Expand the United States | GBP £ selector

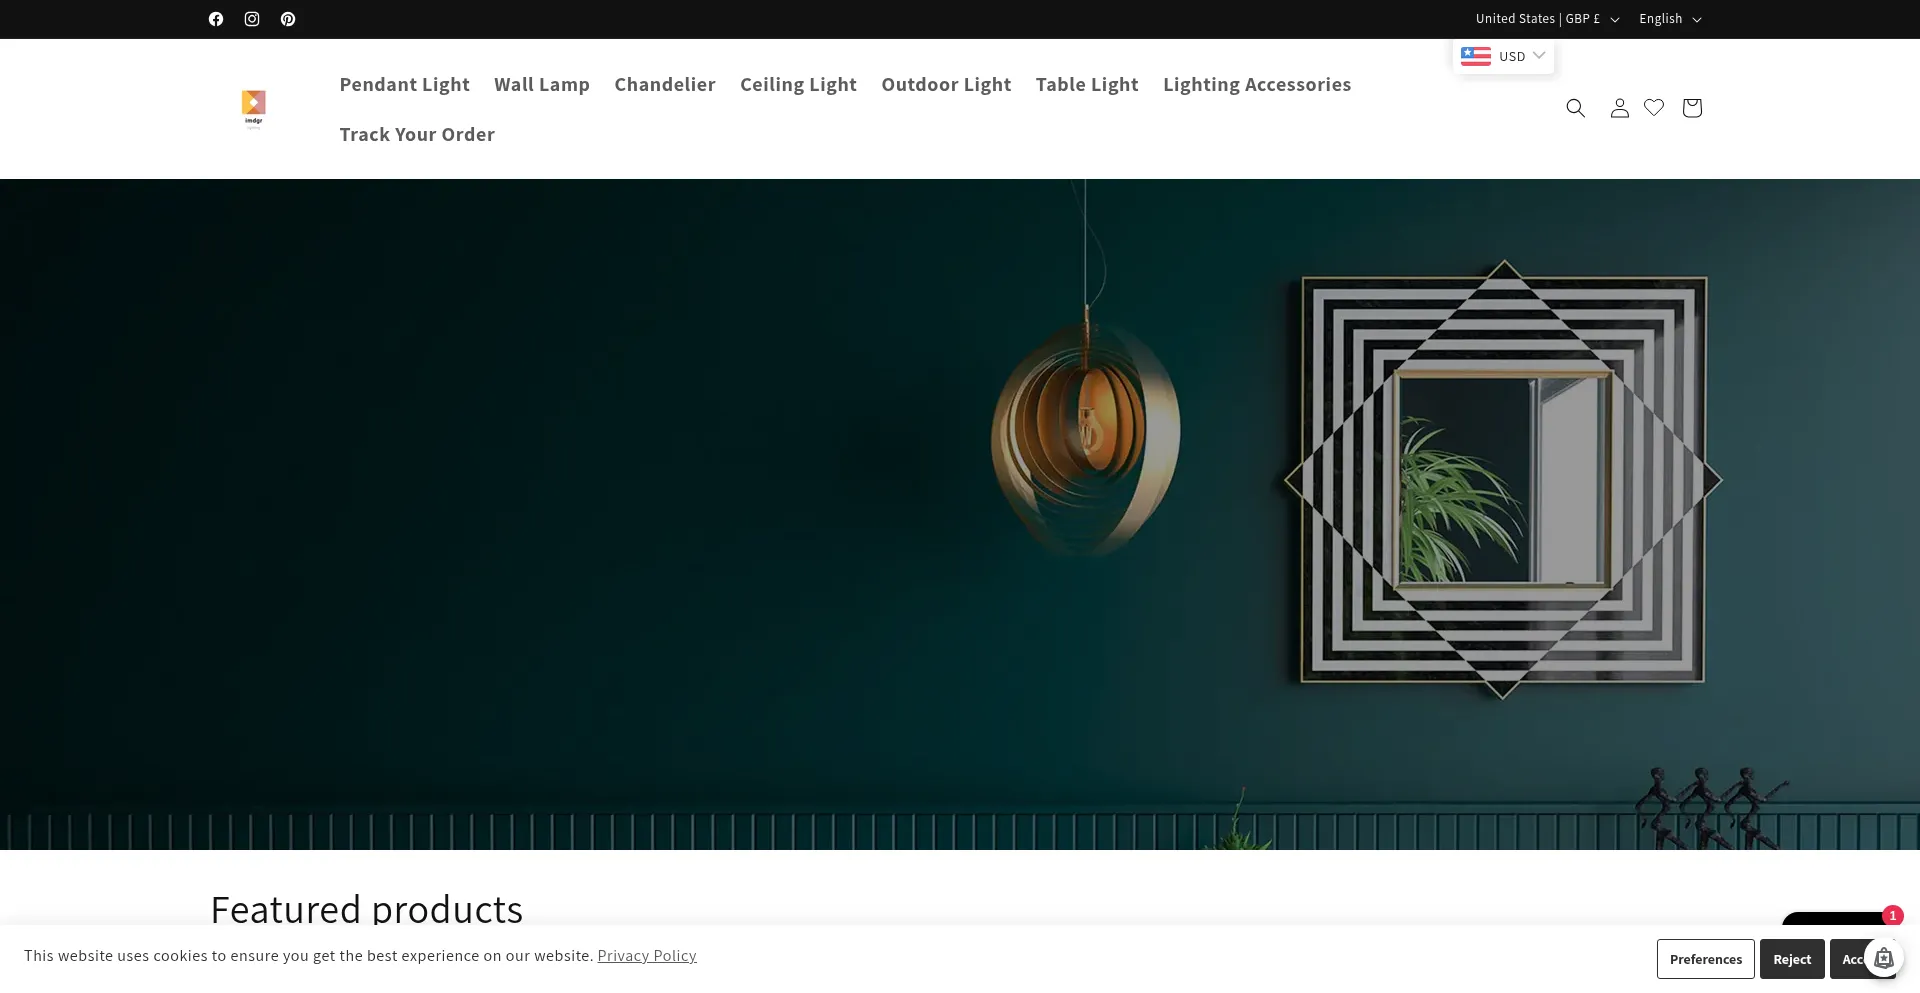click(1547, 19)
